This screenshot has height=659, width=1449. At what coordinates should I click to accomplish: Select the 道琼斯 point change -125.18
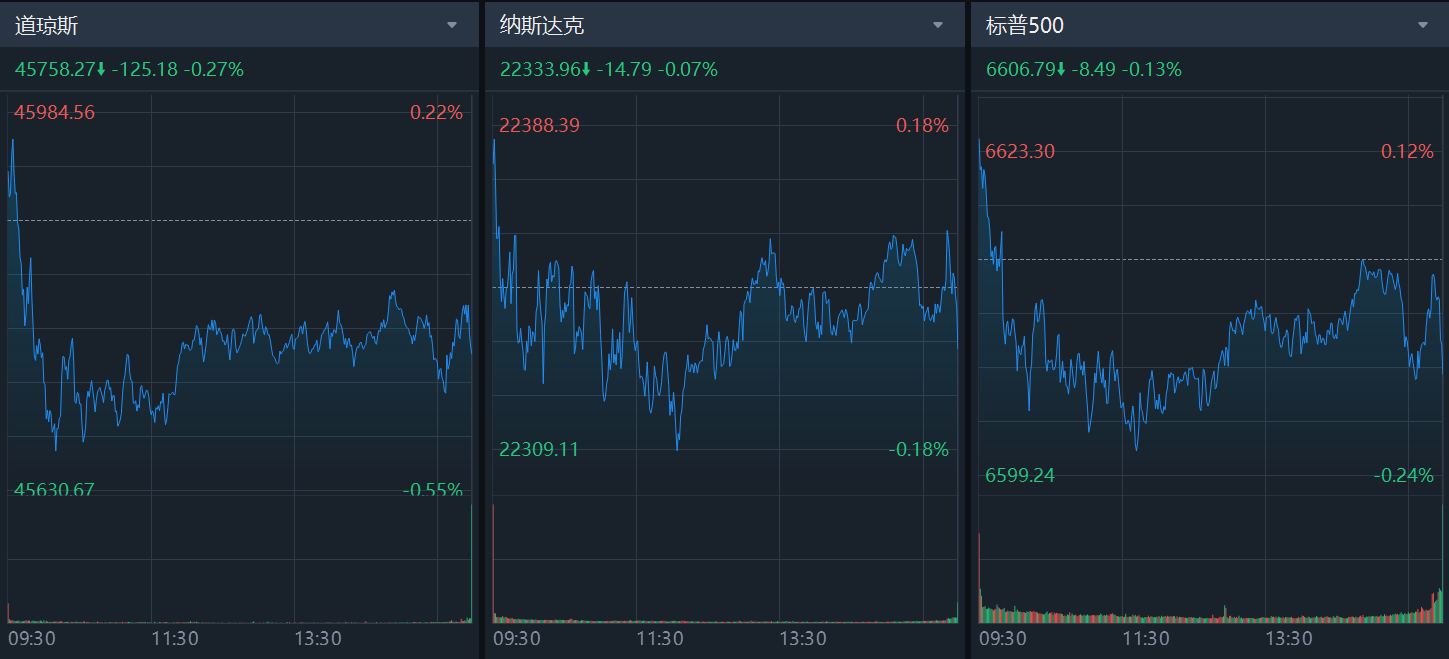pyautogui.click(x=144, y=69)
